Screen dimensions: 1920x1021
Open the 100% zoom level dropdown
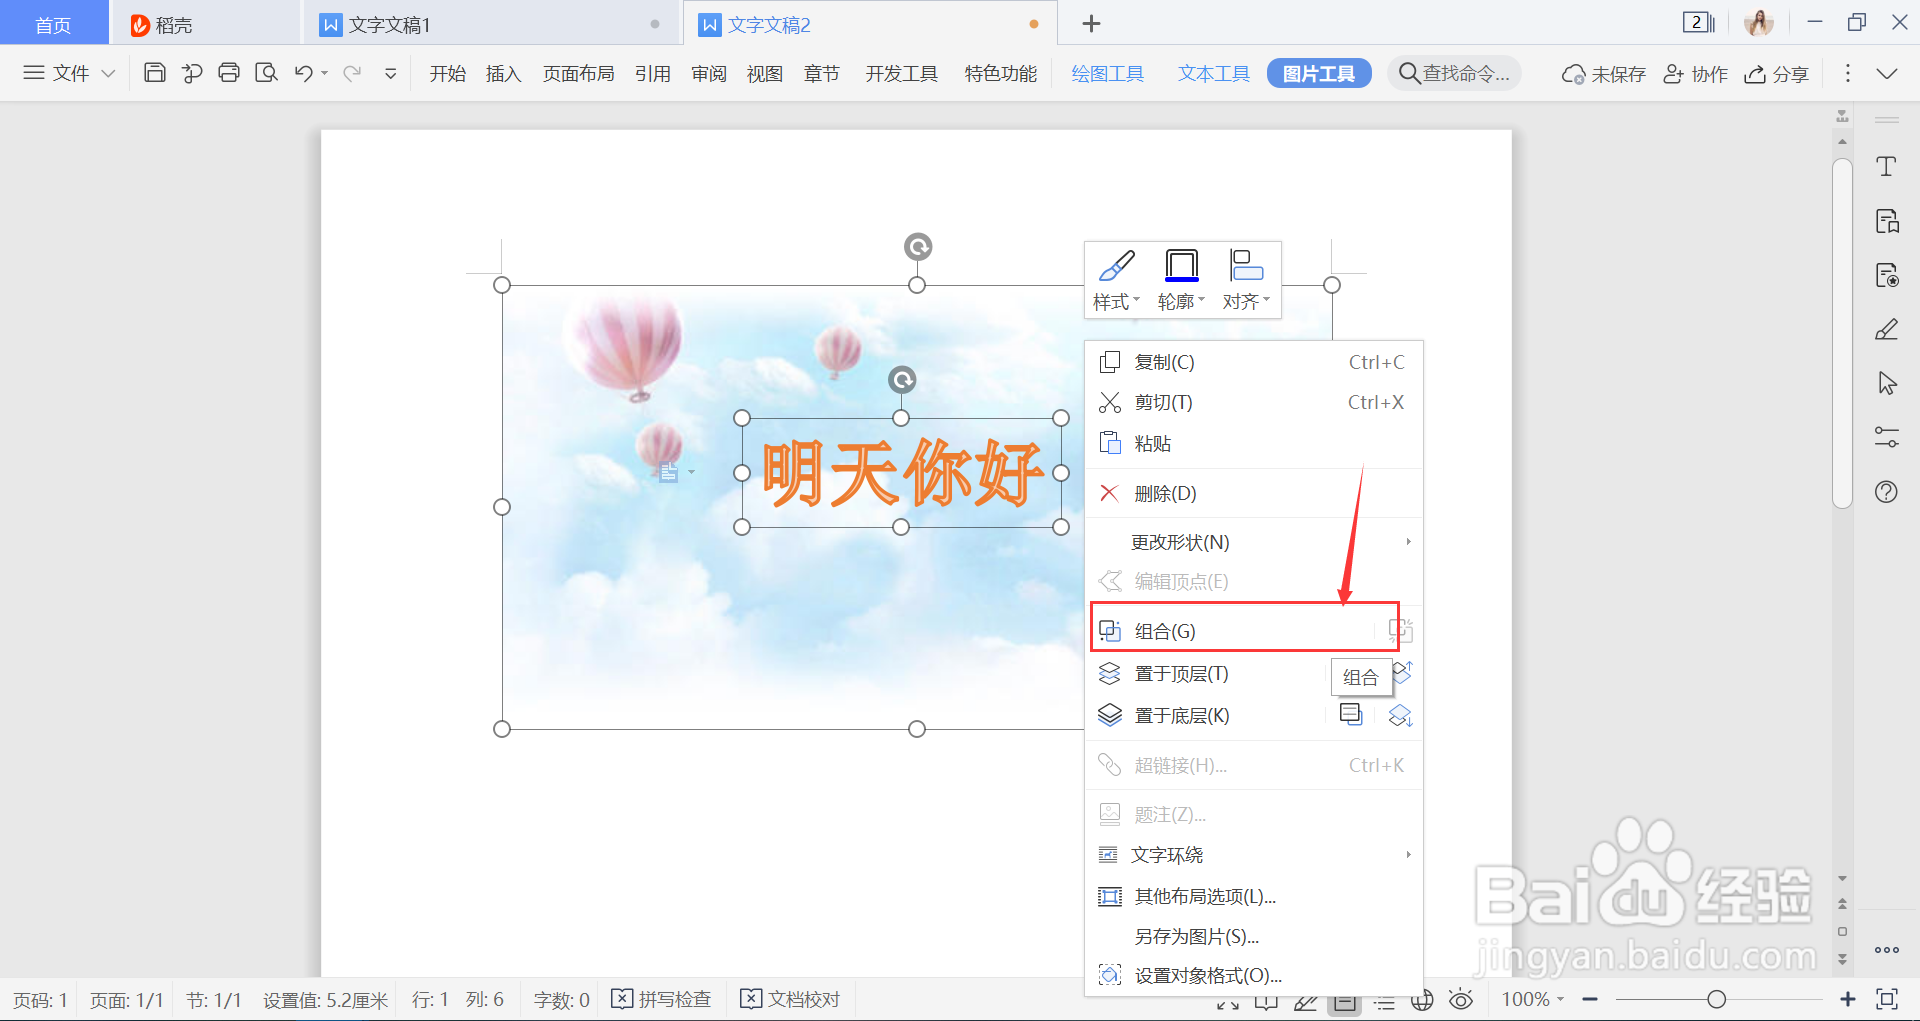coord(1533,998)
